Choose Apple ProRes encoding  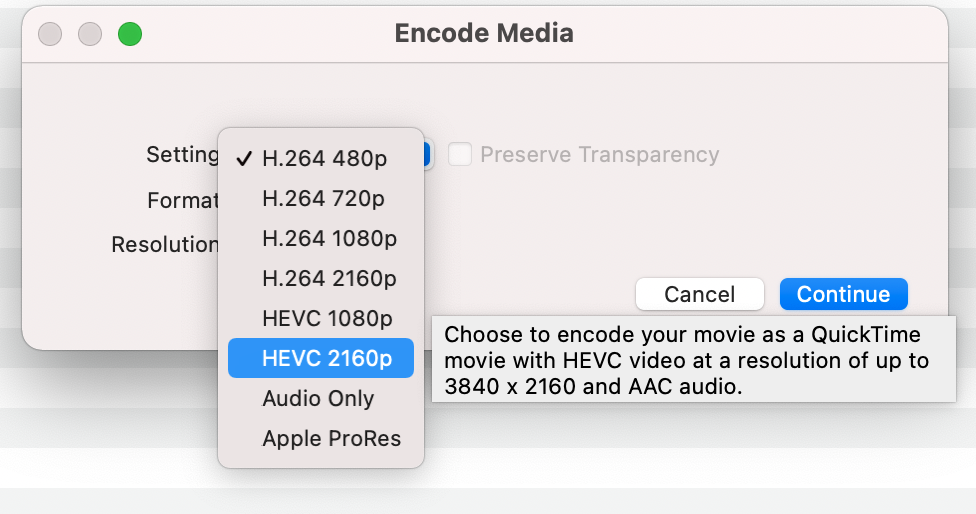coord(331,438)
